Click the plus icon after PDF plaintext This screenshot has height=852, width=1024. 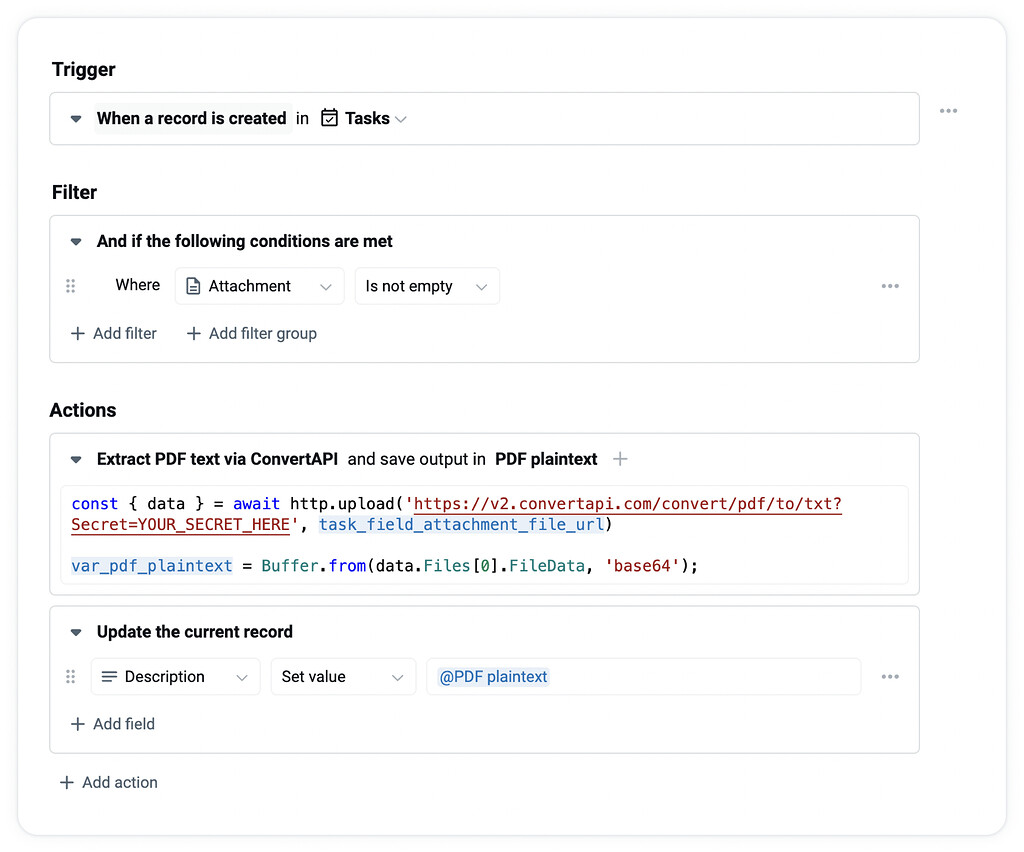pyautogui.click(x=620, y=459)
